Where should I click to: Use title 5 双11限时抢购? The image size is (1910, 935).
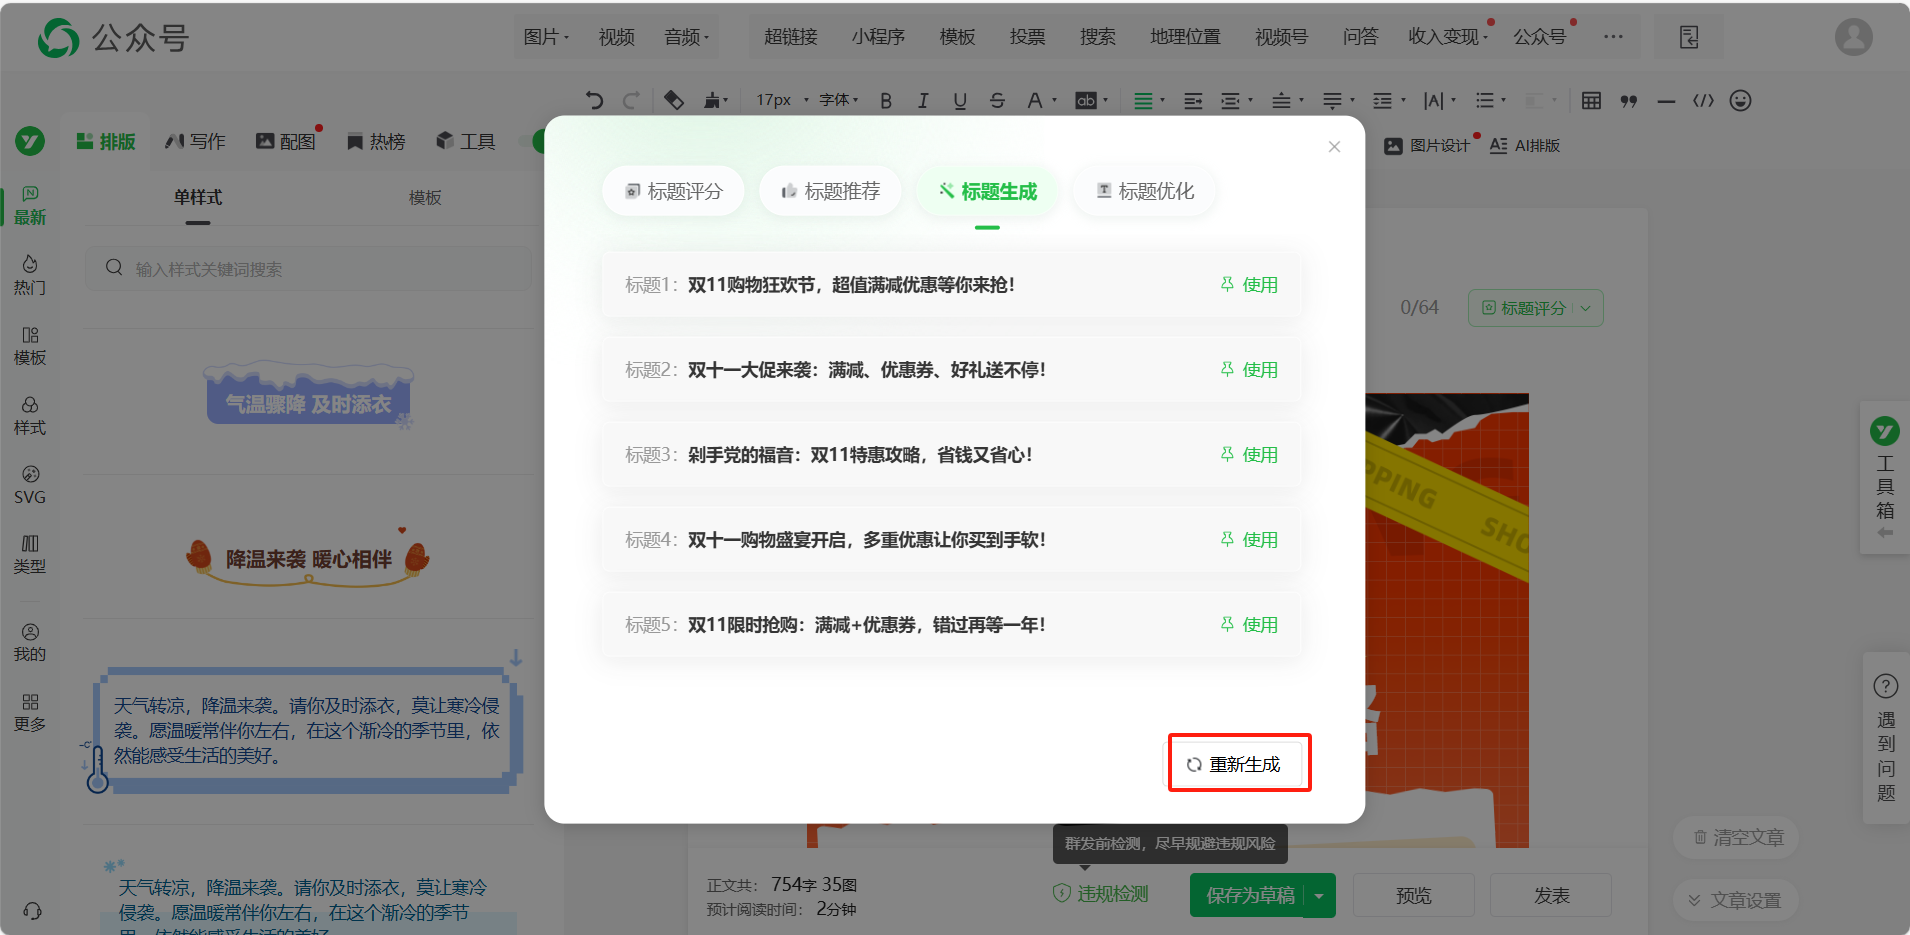tap(1249, 625)
